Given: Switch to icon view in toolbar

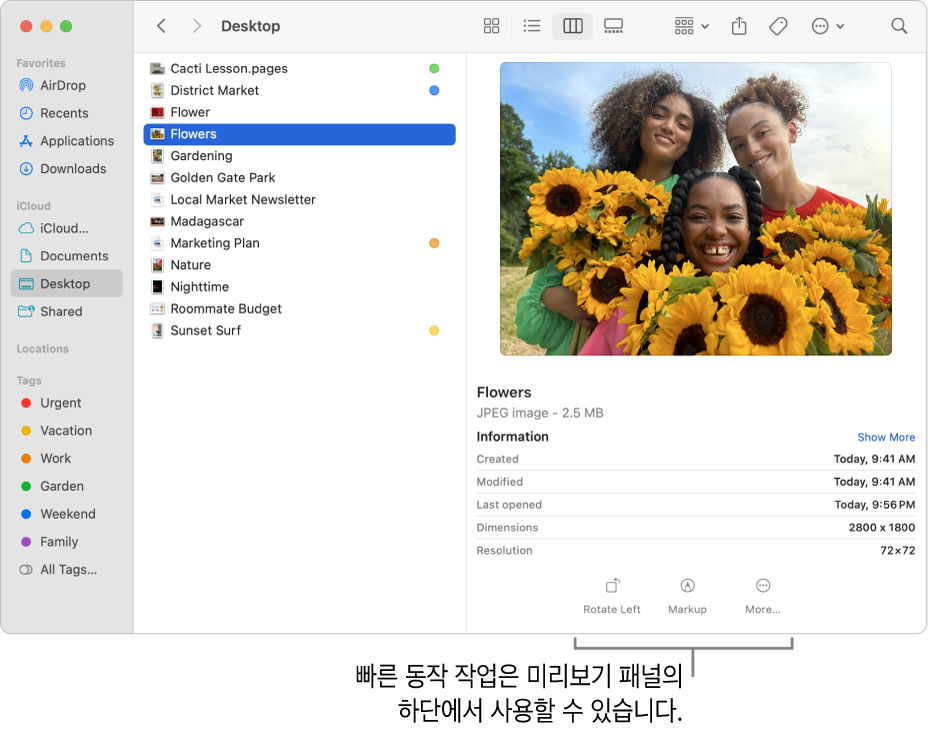Looking at the screenshot, I should point(491,26).
